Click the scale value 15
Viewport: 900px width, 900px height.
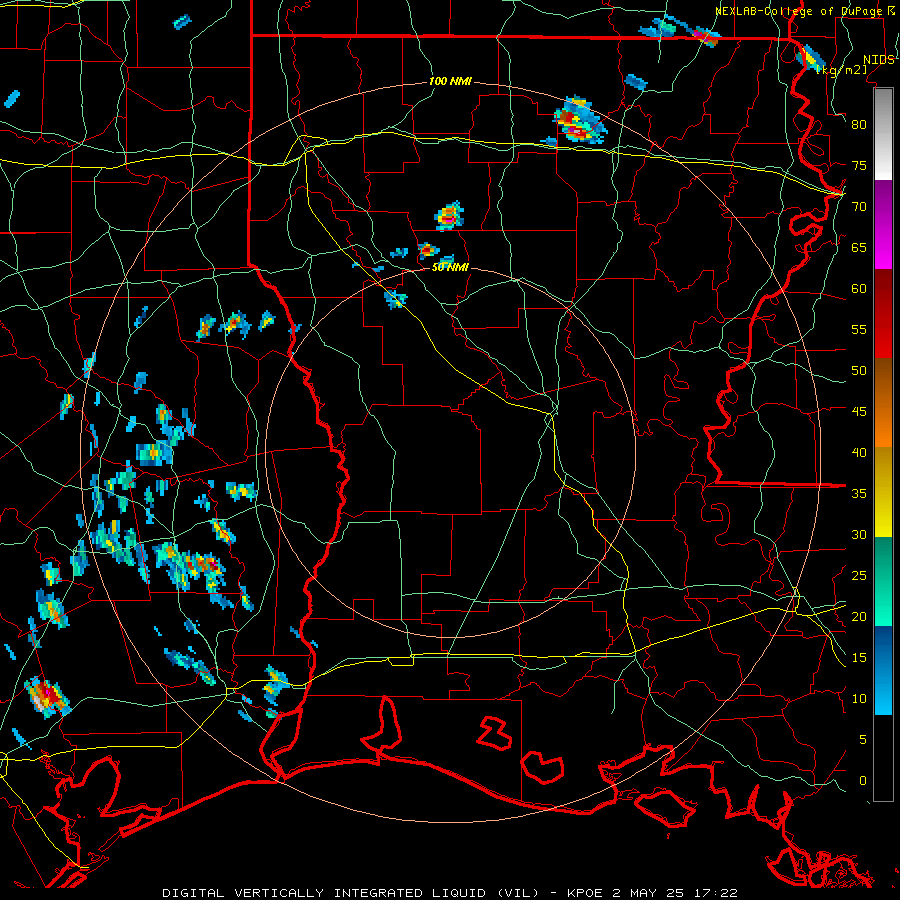pyautogui.click(x=859, y=657)
